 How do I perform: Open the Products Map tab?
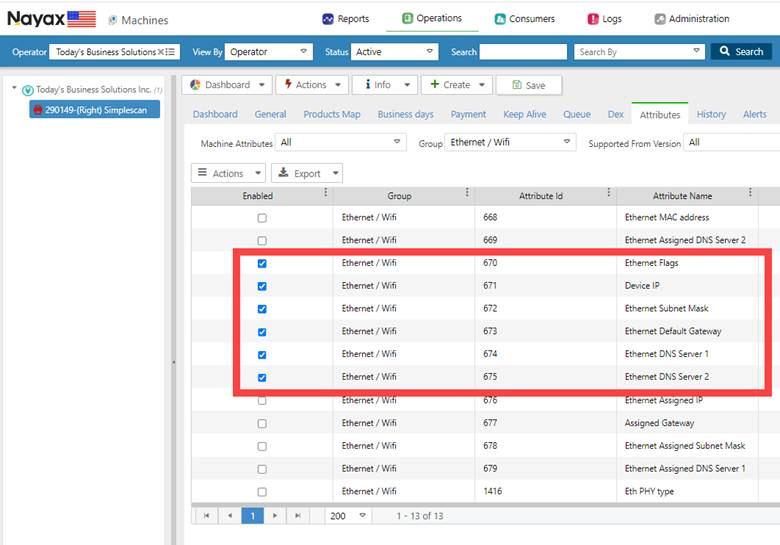point(331,115)
